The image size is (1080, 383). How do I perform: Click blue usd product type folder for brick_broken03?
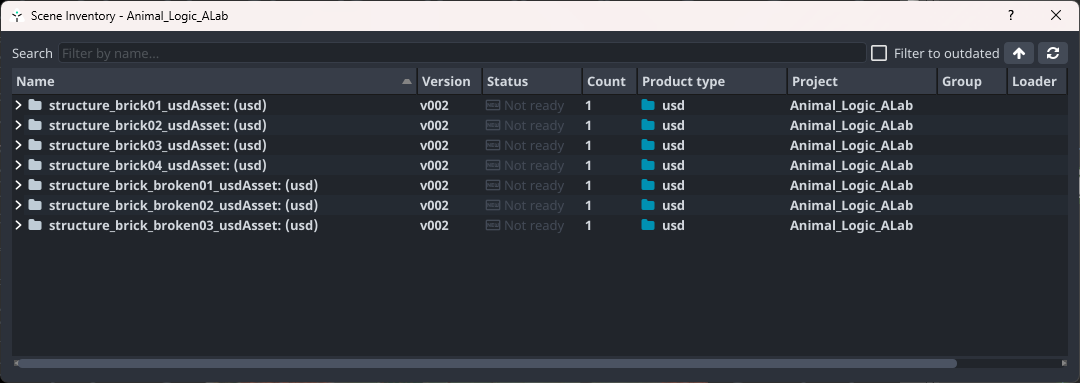click(648, 225)
